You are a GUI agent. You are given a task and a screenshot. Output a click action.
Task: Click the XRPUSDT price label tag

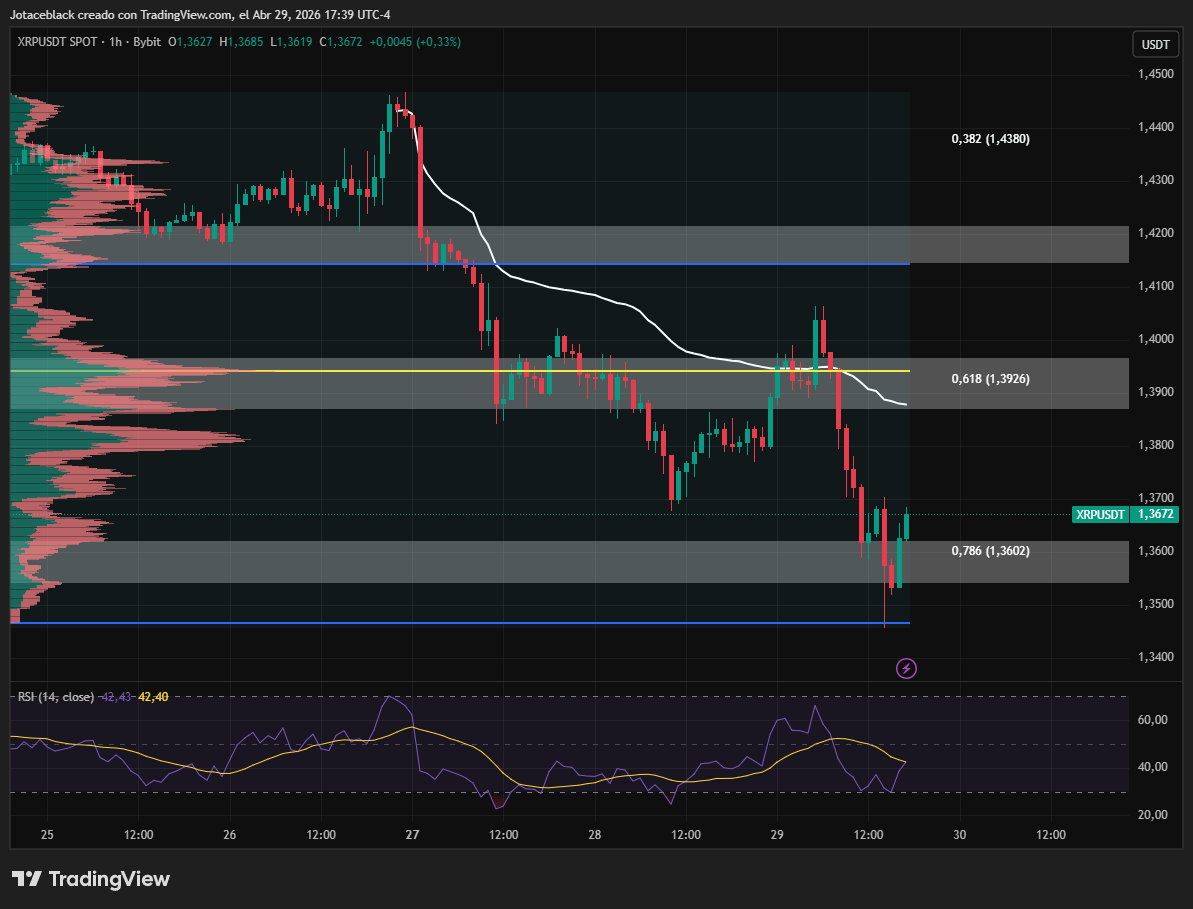(x=1099, y=514)
